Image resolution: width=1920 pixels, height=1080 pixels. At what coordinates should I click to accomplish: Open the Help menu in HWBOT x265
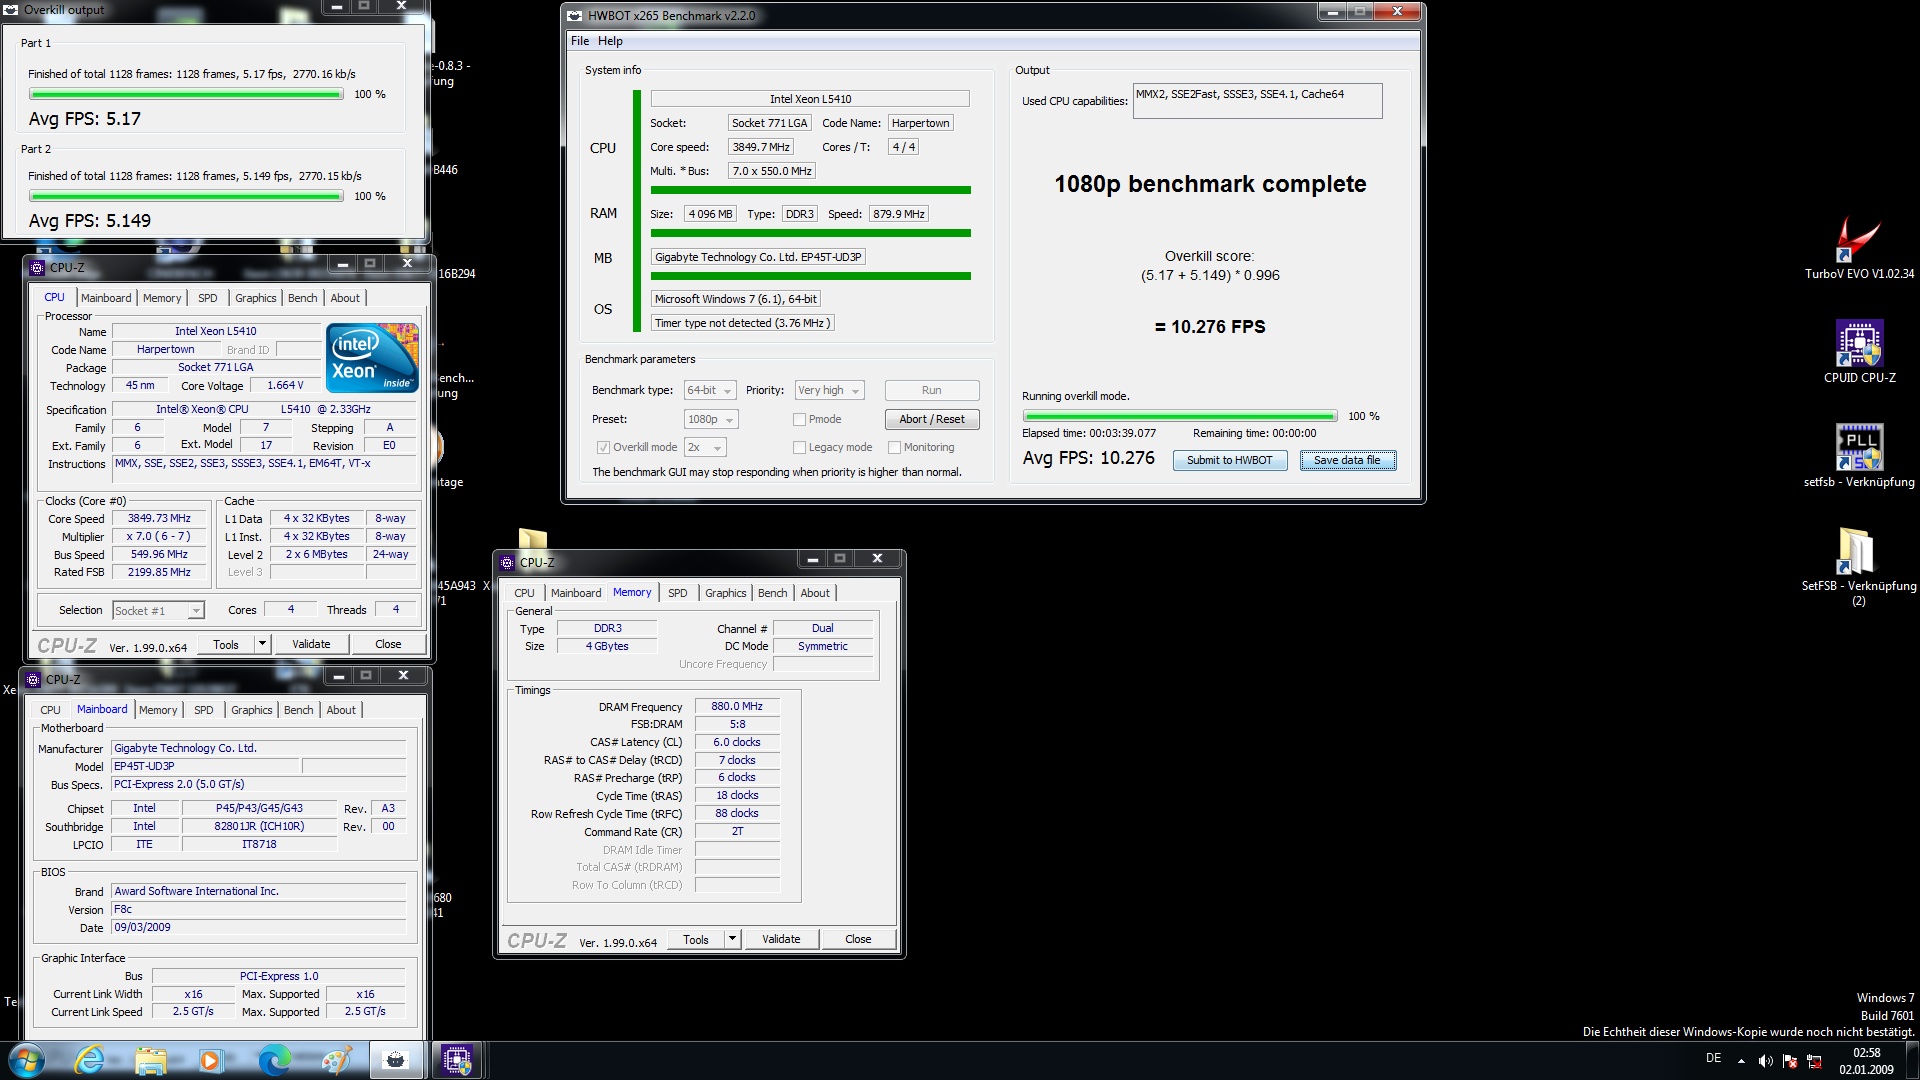pos(610,41)
